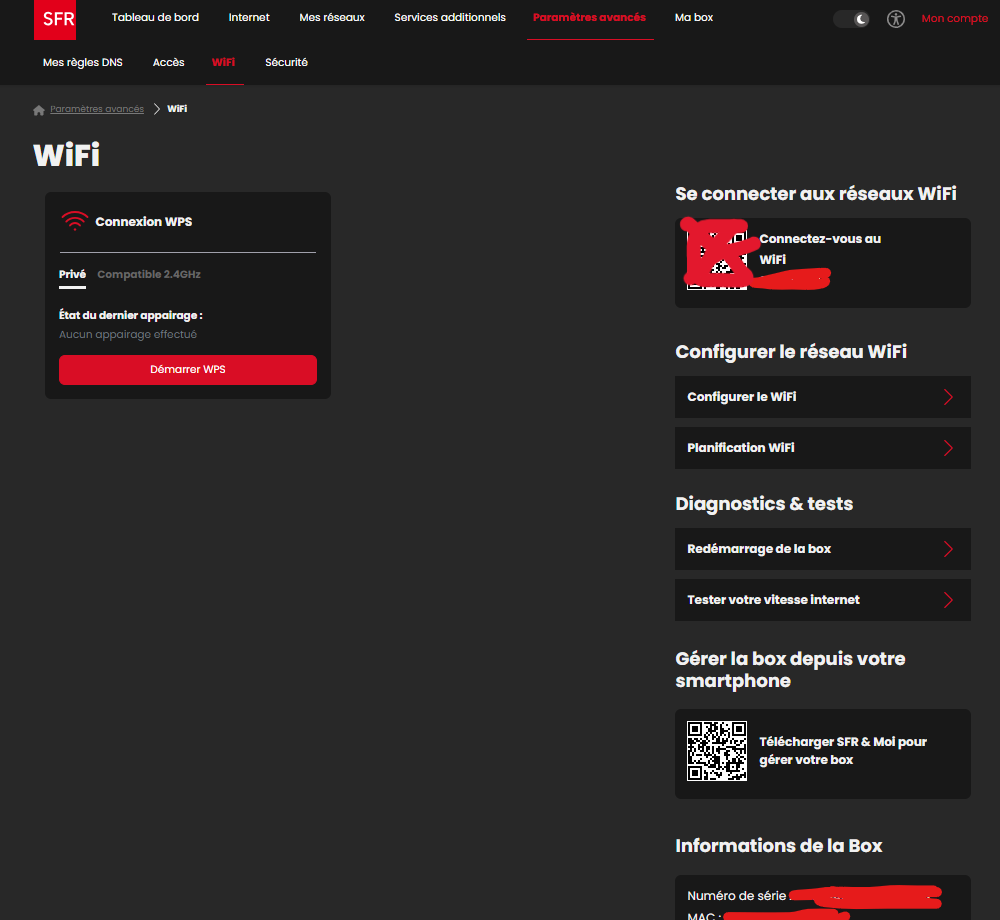Click the SFR & Moi QR code

(716, 751)
